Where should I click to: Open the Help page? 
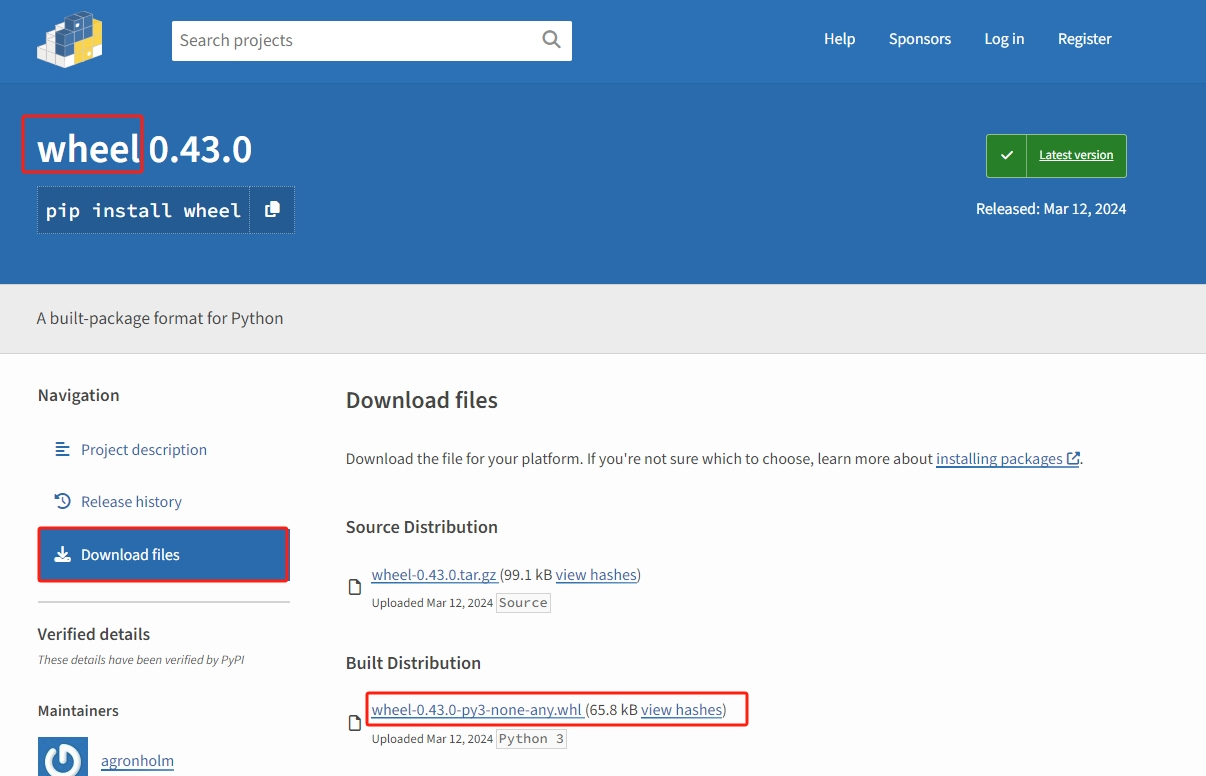point(839,39)
